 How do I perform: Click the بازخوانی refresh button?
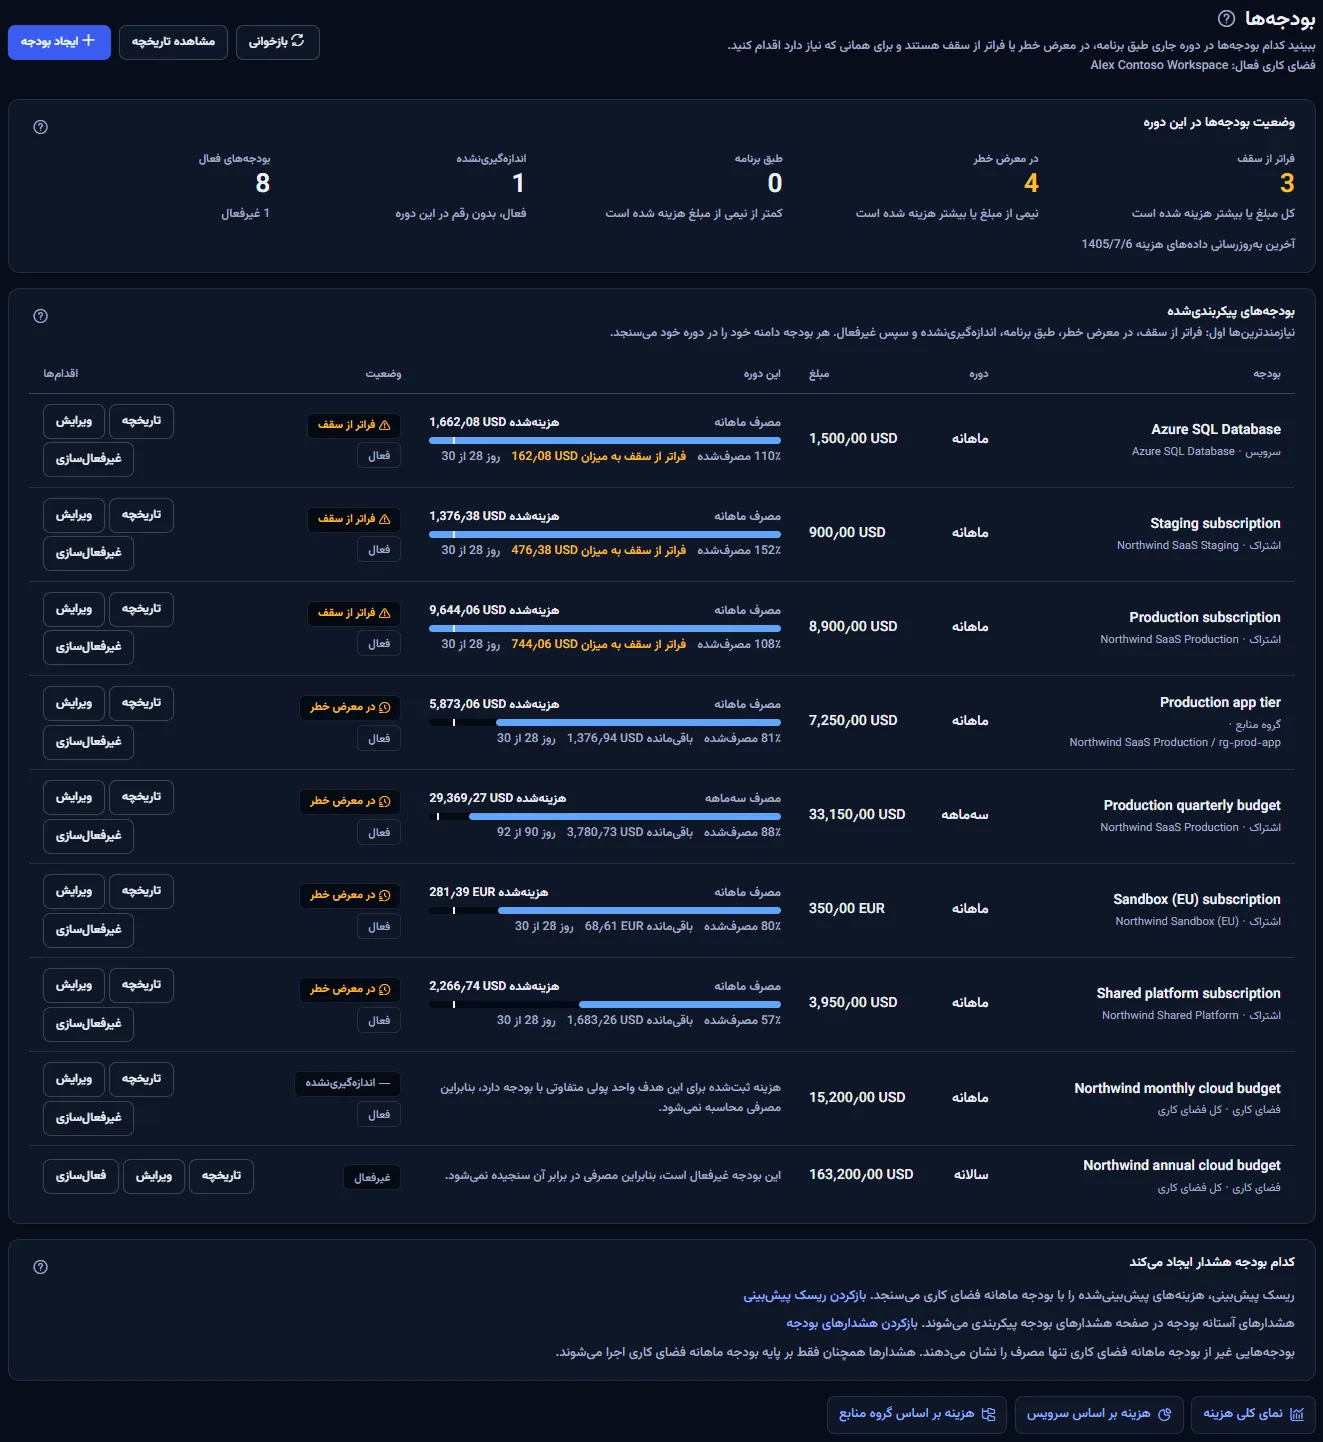click(x=278, y=42)
